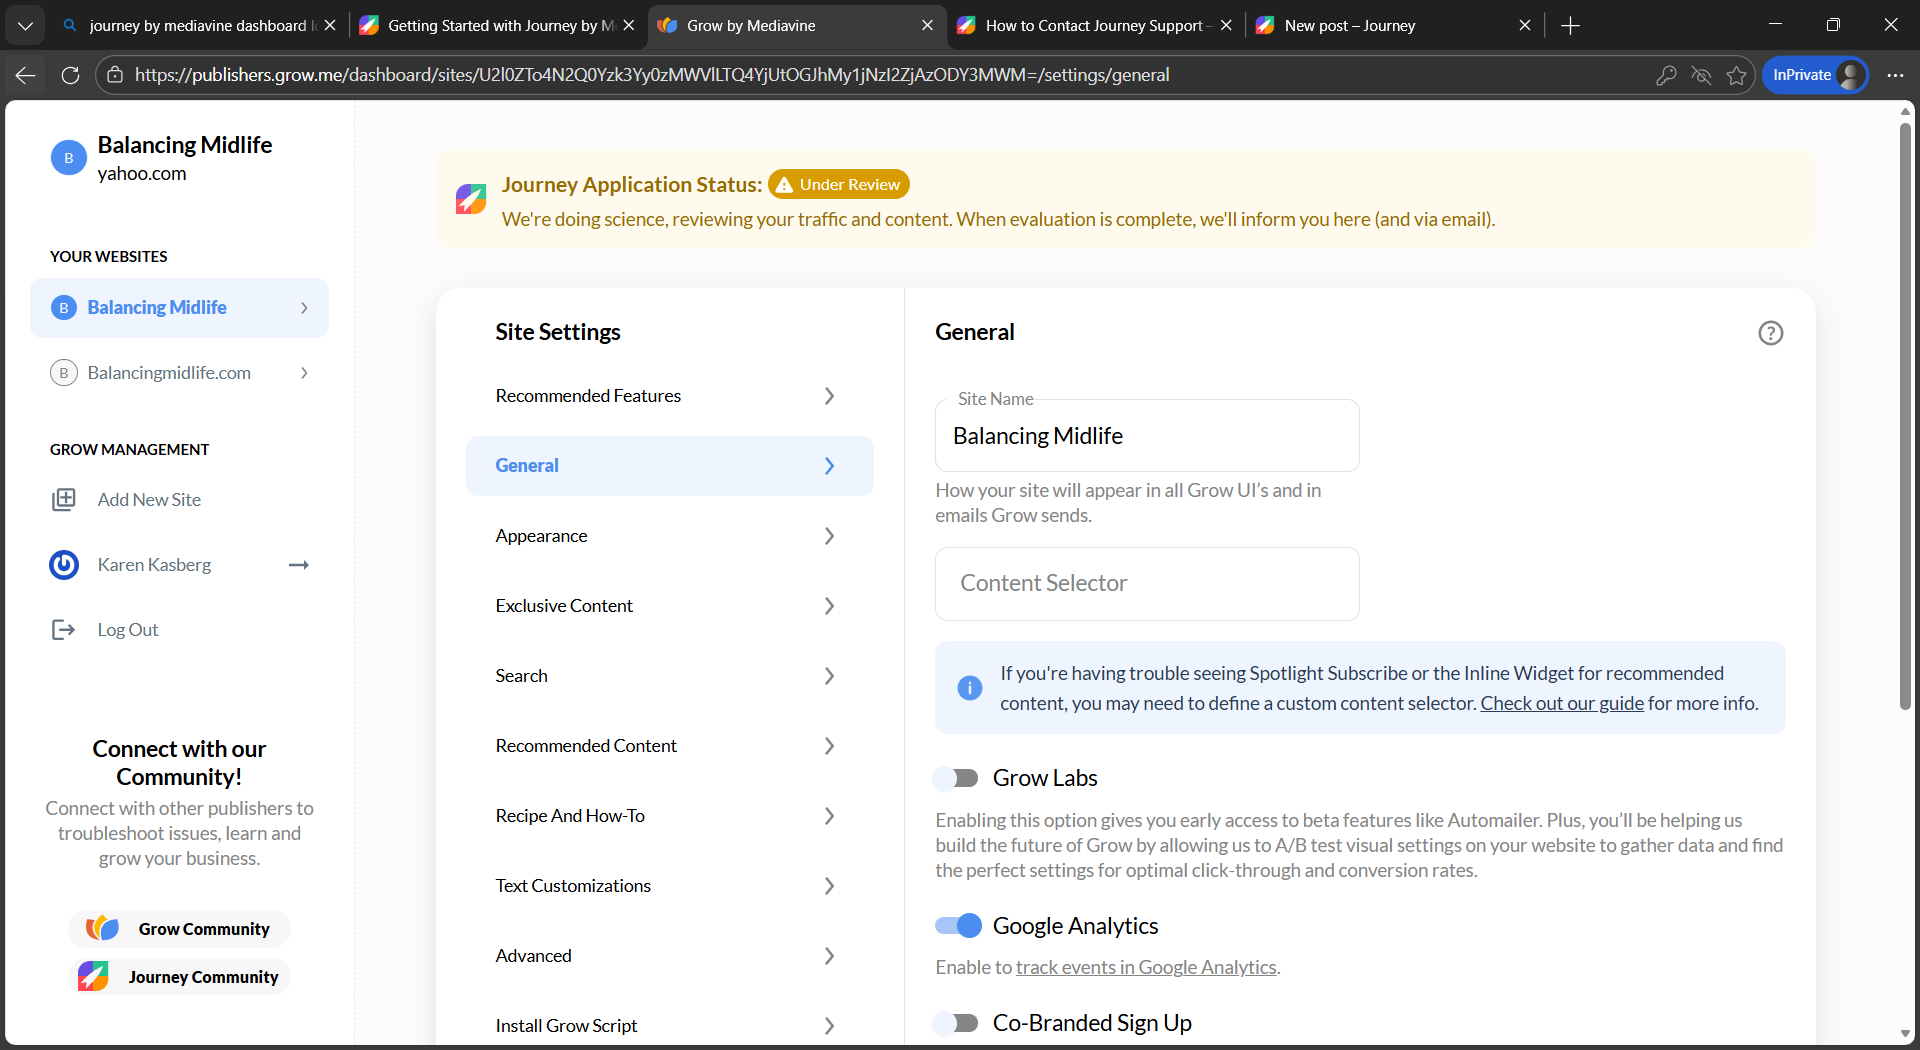Disable the Google Analytics toggle
The height and width of the screenshot is (1050, 1920).
tap(957, 926)
